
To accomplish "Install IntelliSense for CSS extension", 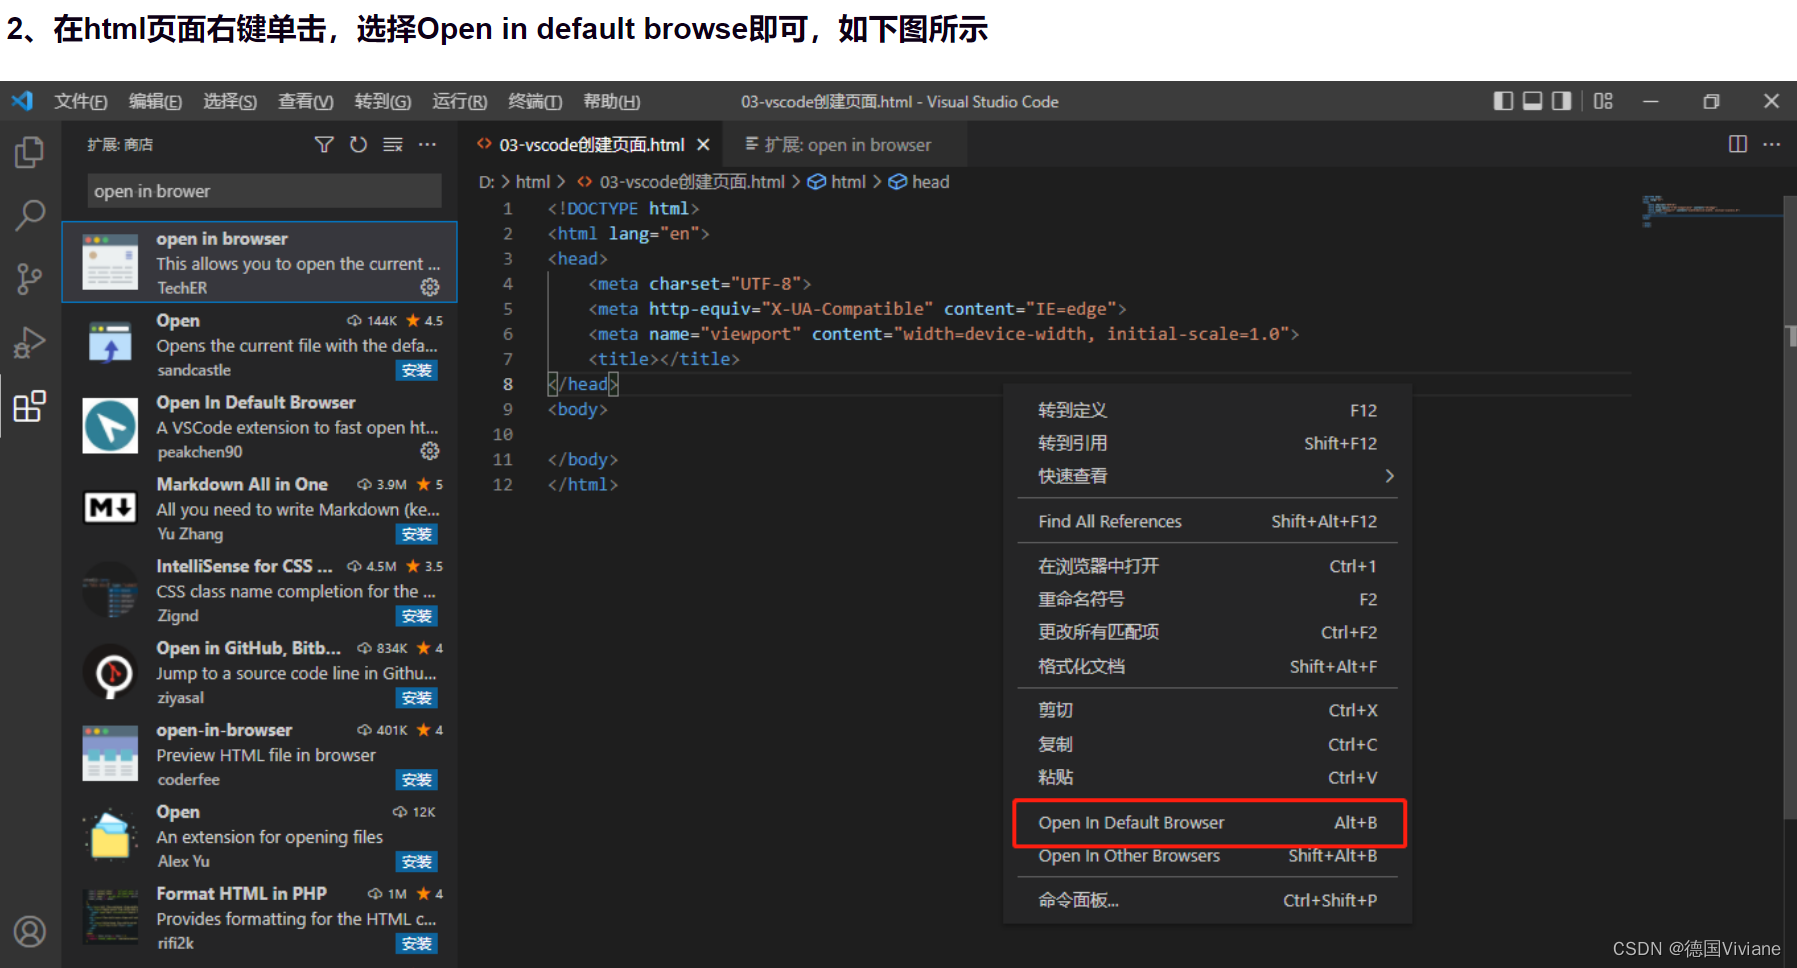I will (417, 617).
